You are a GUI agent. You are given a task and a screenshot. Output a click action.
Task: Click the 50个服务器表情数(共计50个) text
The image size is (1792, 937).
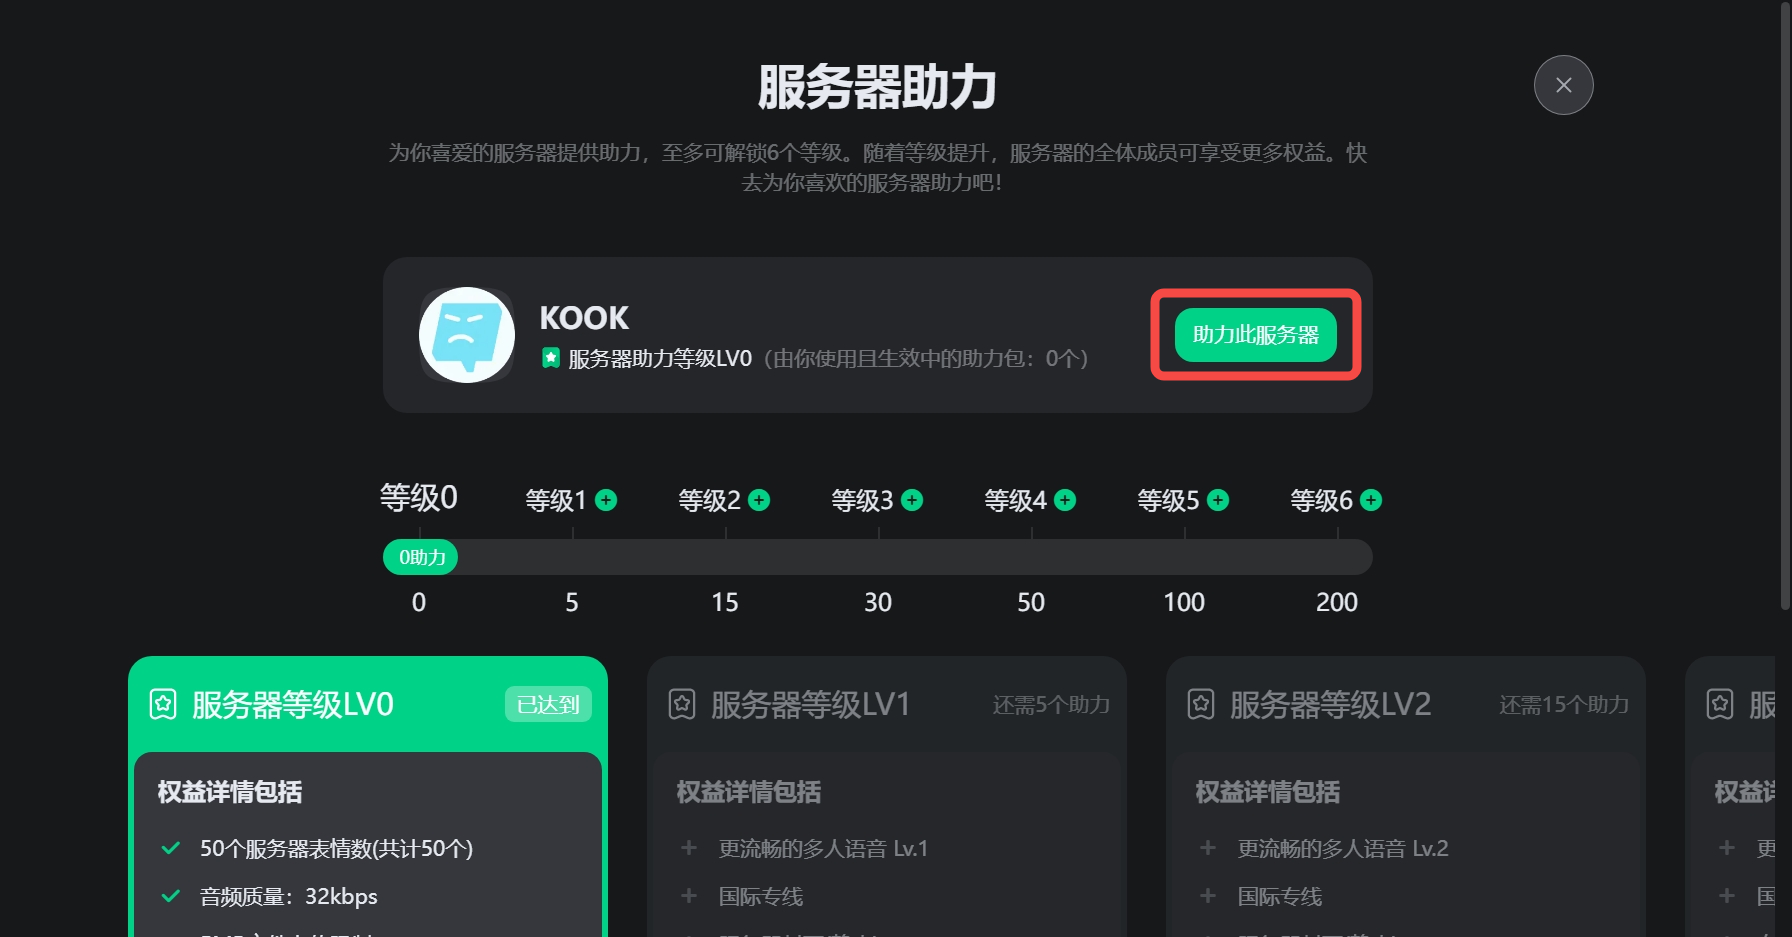[336, 849]
